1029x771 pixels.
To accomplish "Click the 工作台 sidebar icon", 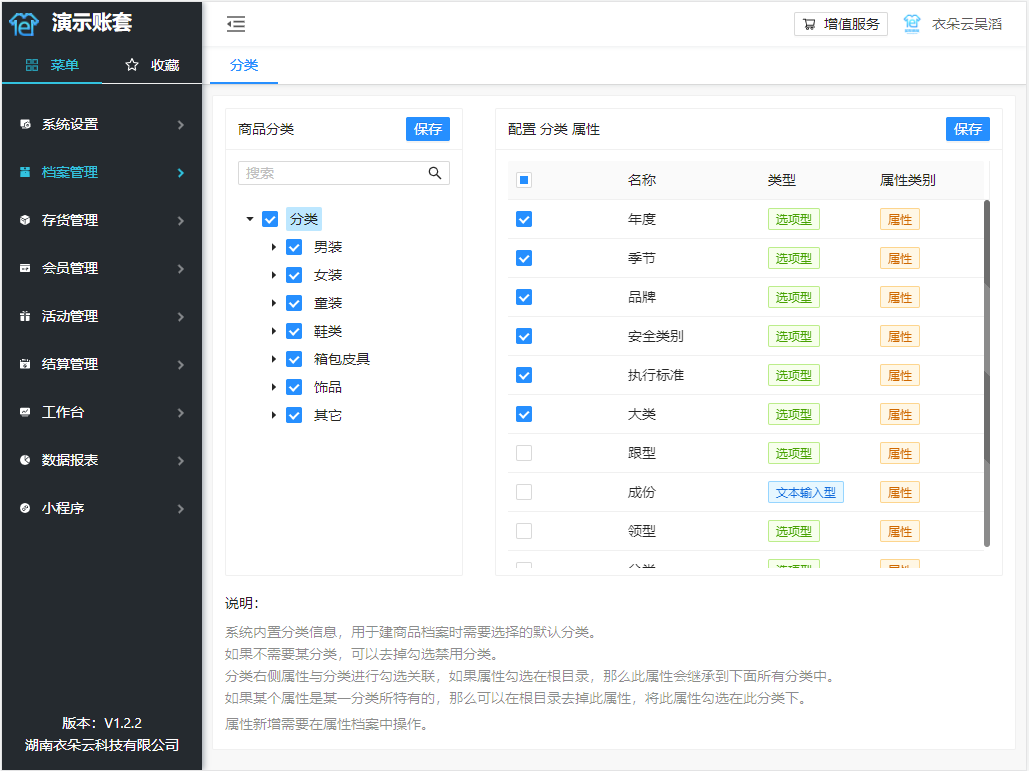I will click(25, 411).
